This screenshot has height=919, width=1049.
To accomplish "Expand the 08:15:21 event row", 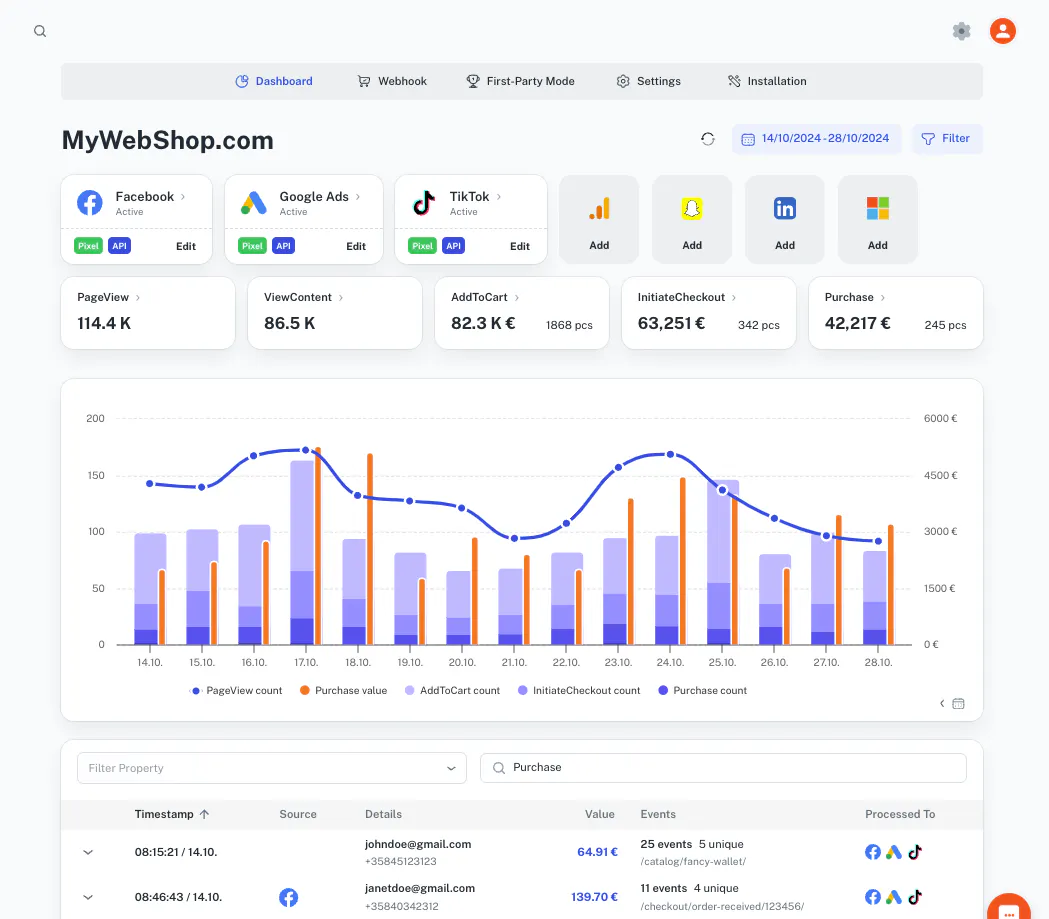I will click(x=88, y=852).
